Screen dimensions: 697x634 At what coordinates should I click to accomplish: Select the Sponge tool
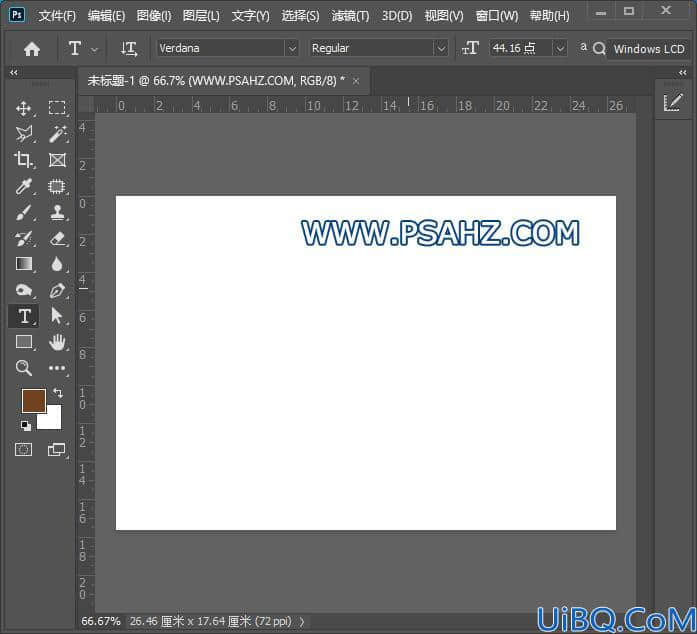point(24,290)
